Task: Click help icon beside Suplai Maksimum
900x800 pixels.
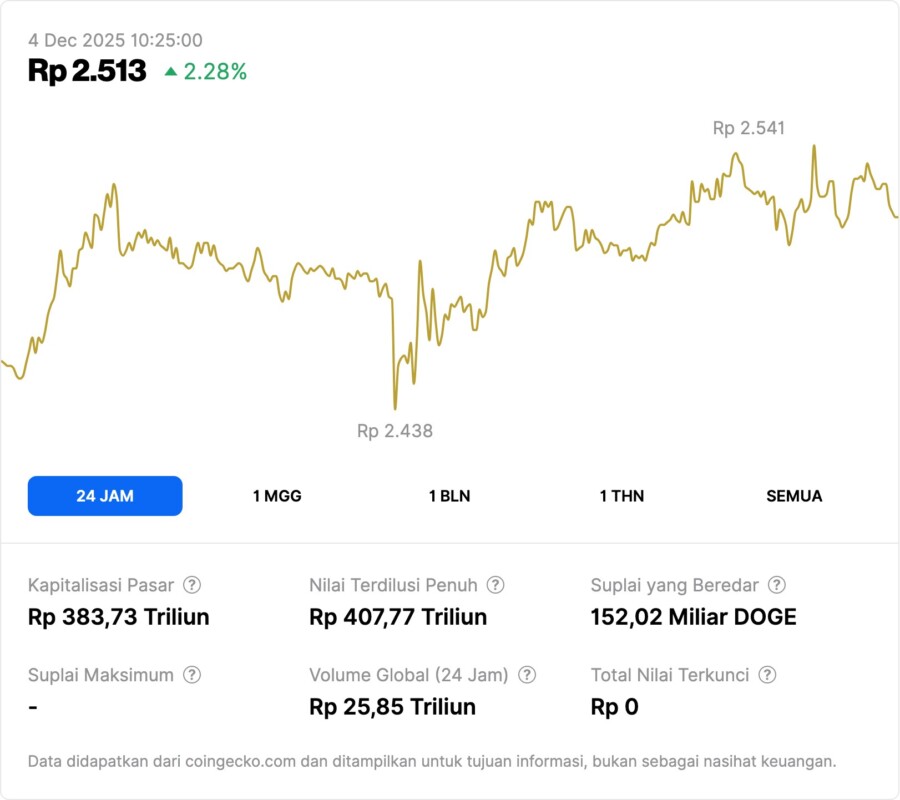Action: 192,675
